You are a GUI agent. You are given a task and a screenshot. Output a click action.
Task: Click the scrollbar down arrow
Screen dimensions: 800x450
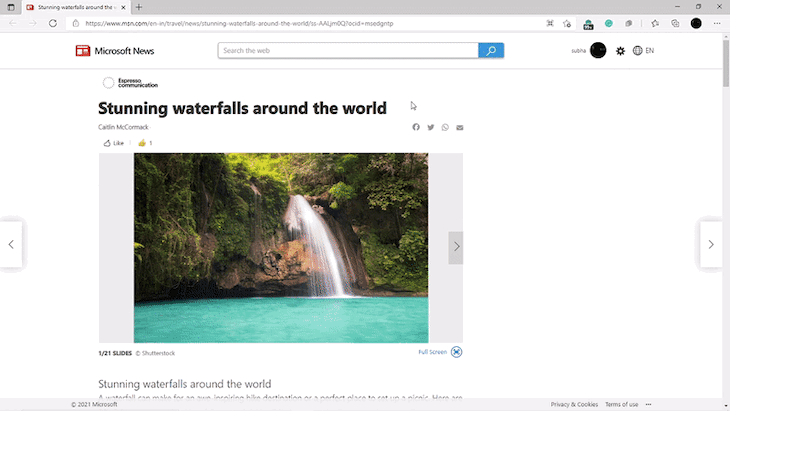point(726,406)
